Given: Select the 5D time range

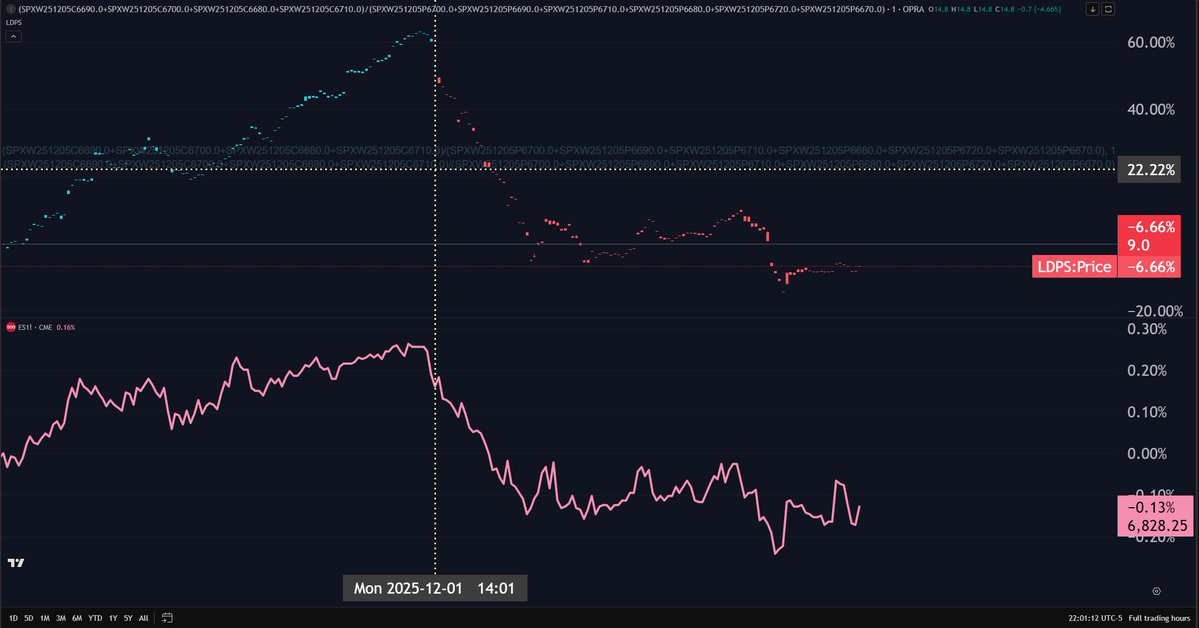Looking at the screenshot, I should coord(28,618).
